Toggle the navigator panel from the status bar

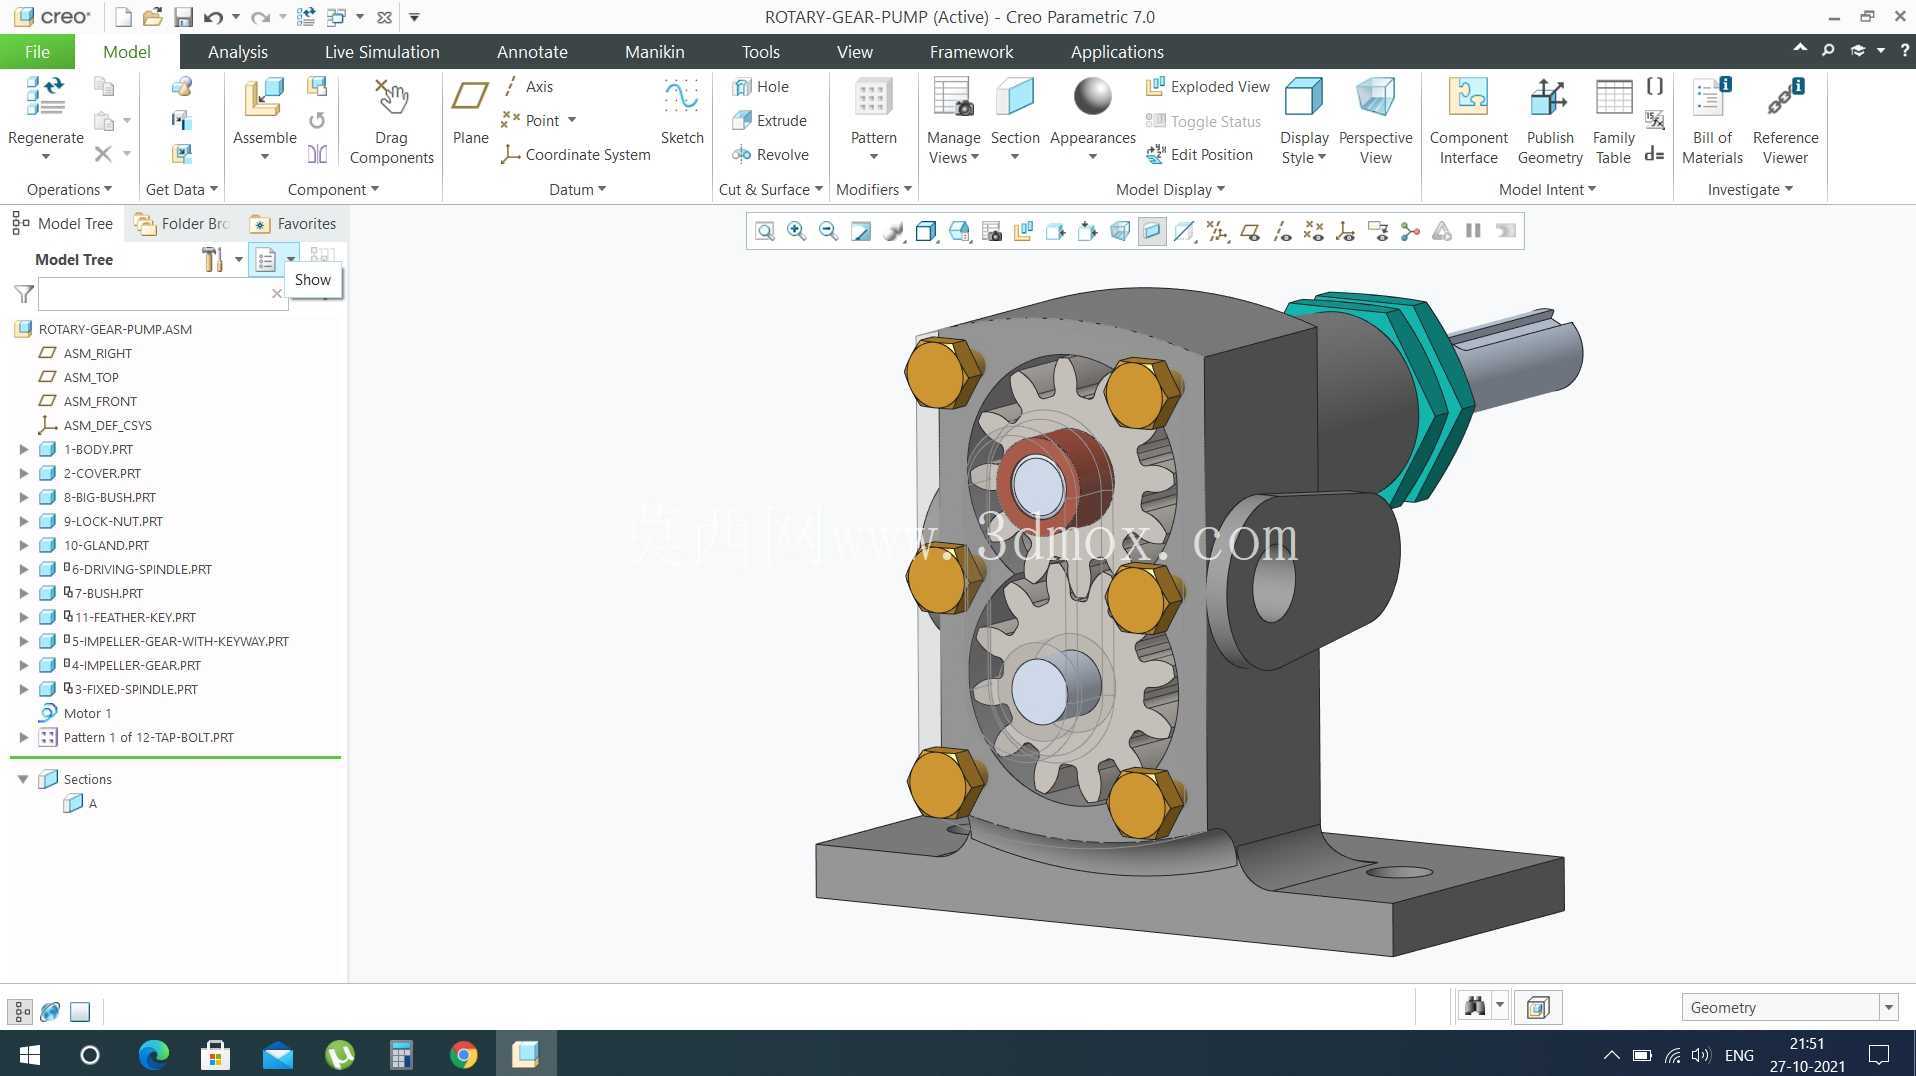tap(20, 1011)
